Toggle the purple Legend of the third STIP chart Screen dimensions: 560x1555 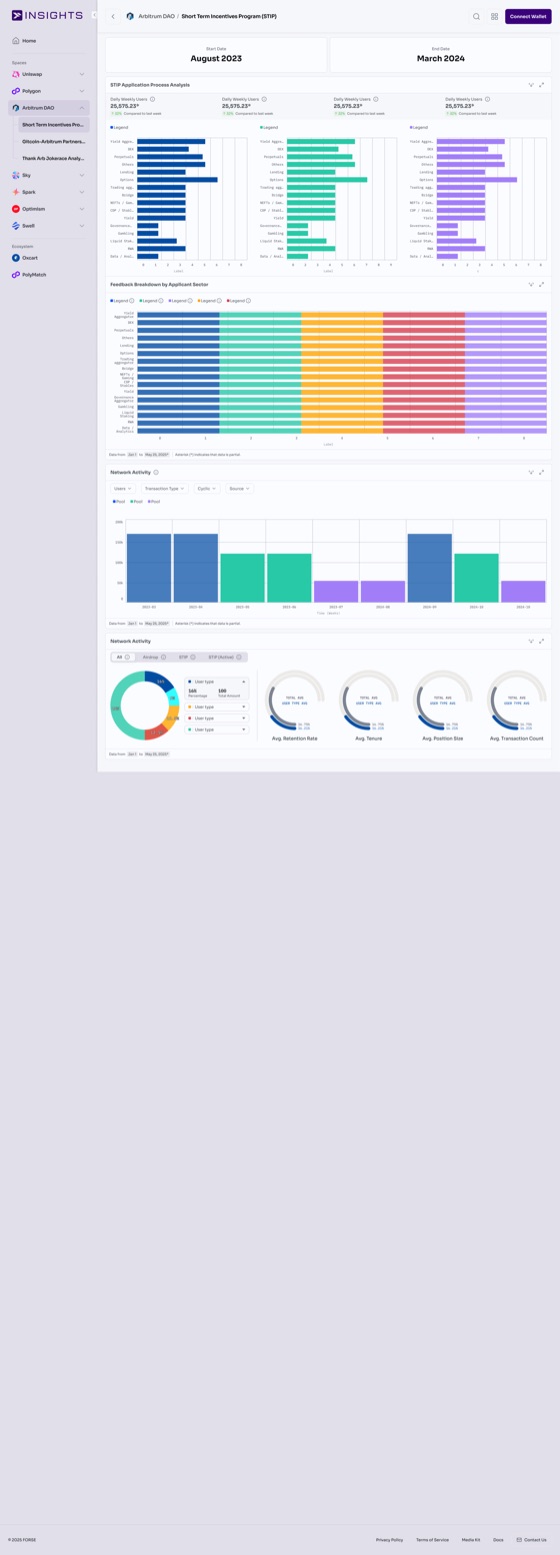419,127
